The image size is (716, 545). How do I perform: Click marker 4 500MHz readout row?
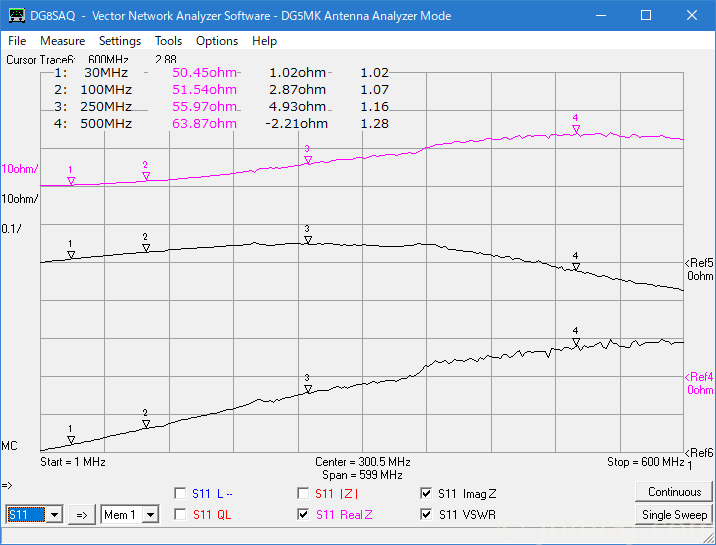click(221, 123)
